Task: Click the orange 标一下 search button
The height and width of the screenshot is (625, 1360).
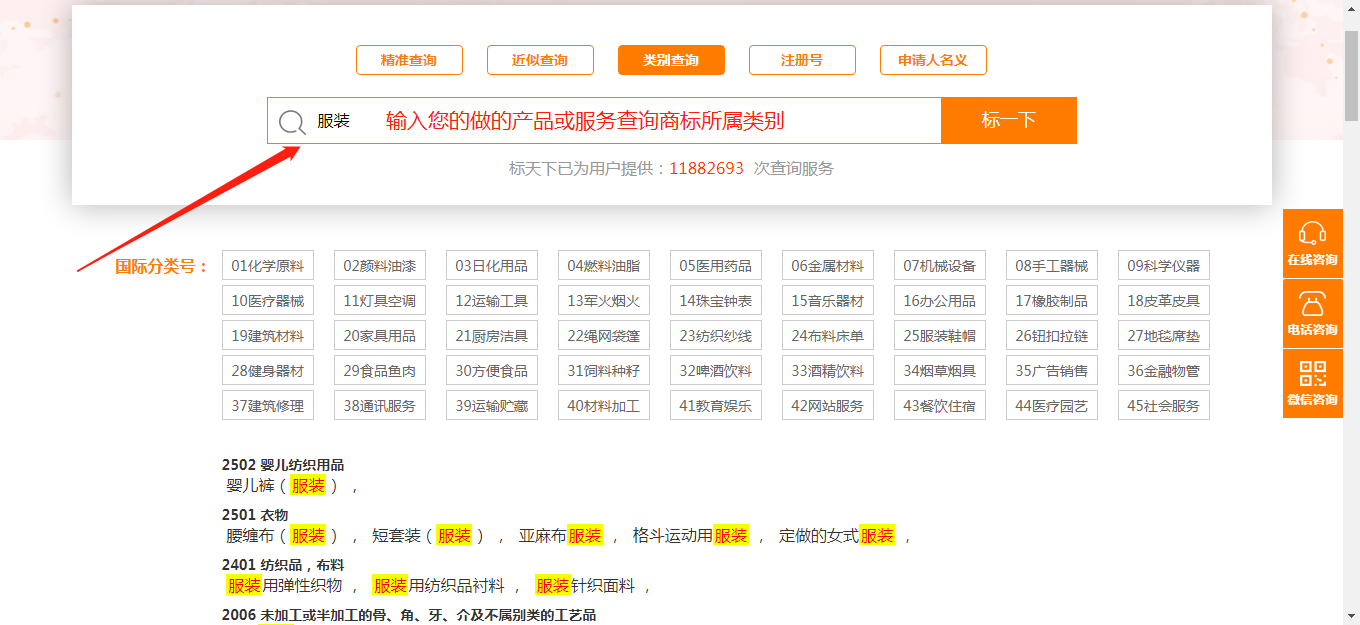Action: point(1008,120)
